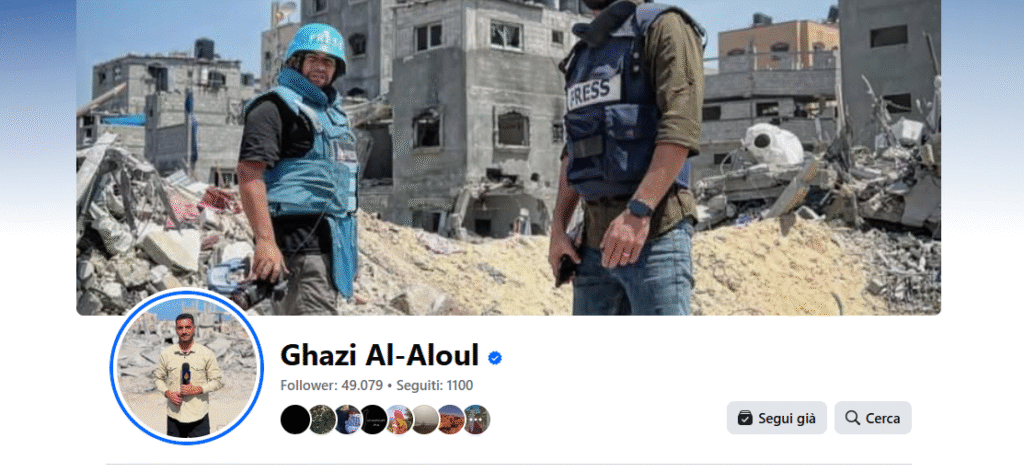This screenshot has height=472, width=1024.
Task: Open the seventh orange desert follower avatar
Action: (x=451, y=419)
